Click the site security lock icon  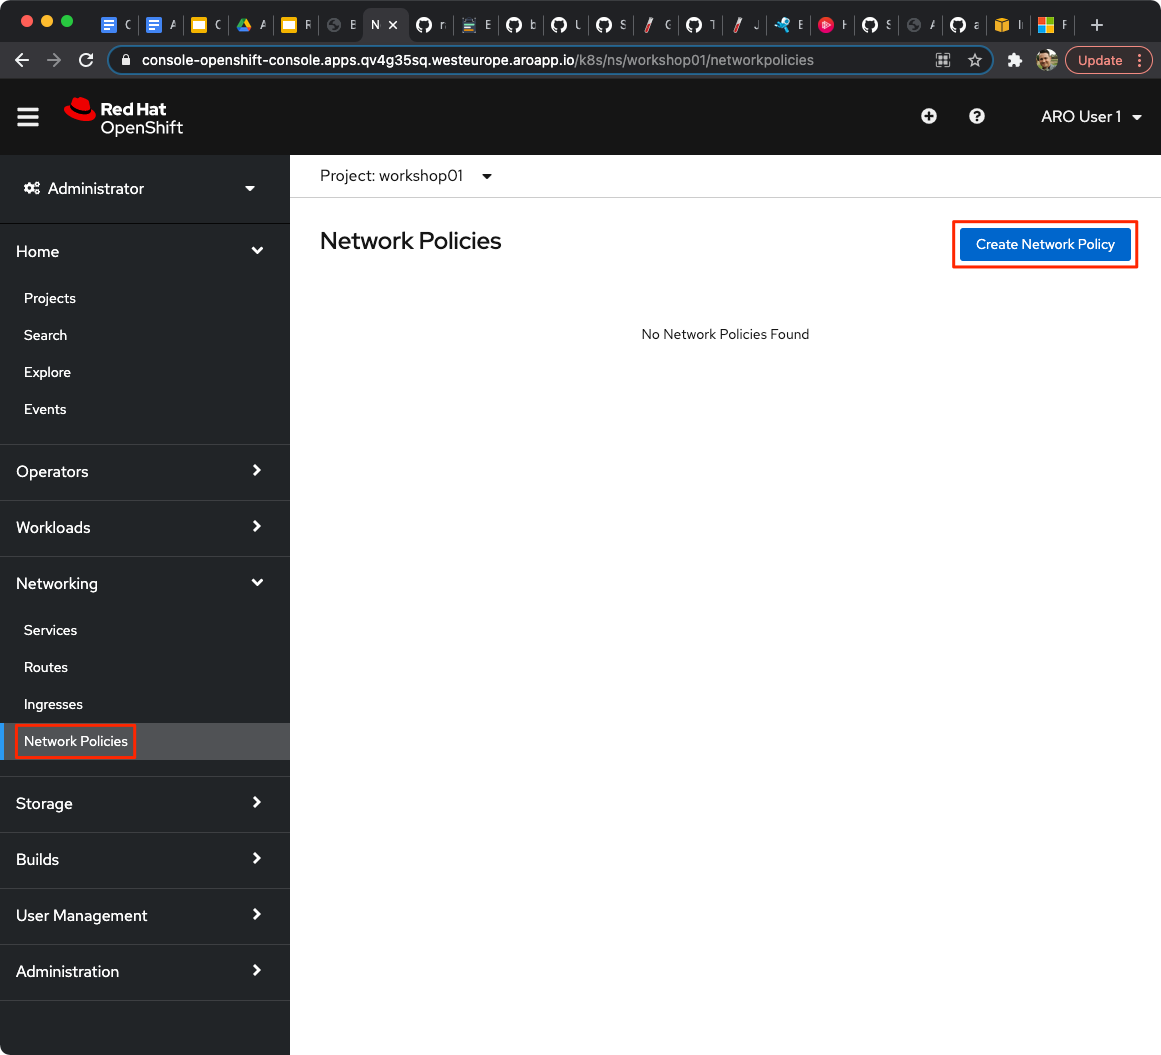(125, 60)
